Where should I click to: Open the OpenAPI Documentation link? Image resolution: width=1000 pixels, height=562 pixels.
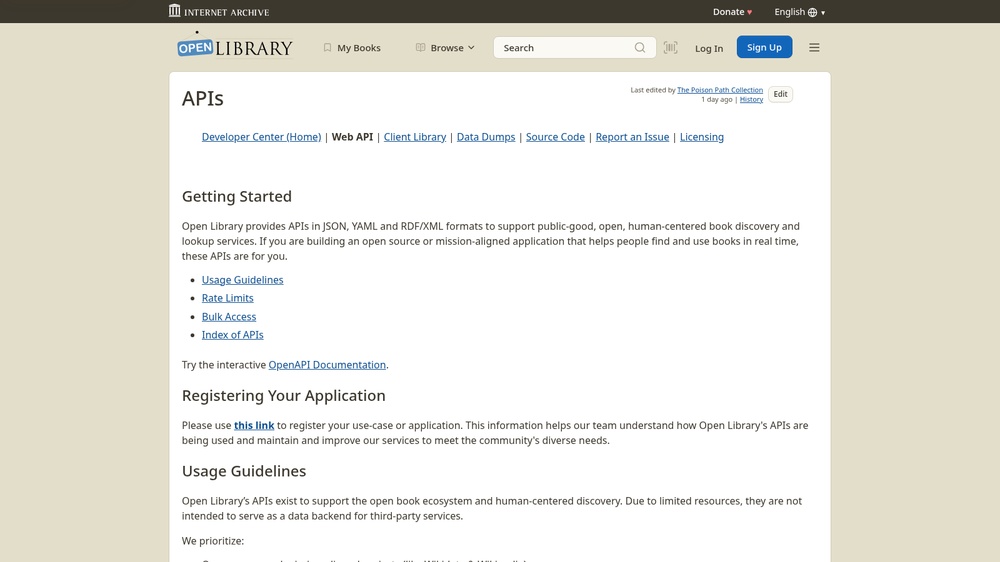coord(327,365)
